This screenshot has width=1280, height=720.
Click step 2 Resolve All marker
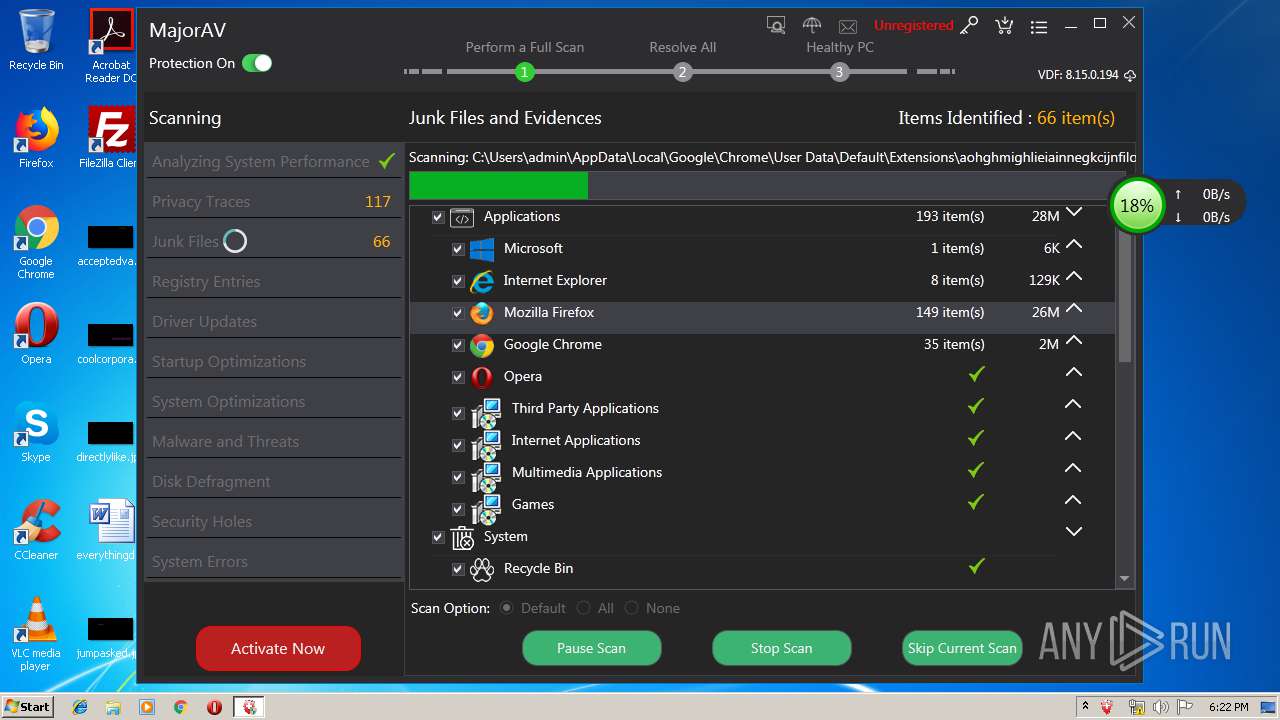coord(682,72)
